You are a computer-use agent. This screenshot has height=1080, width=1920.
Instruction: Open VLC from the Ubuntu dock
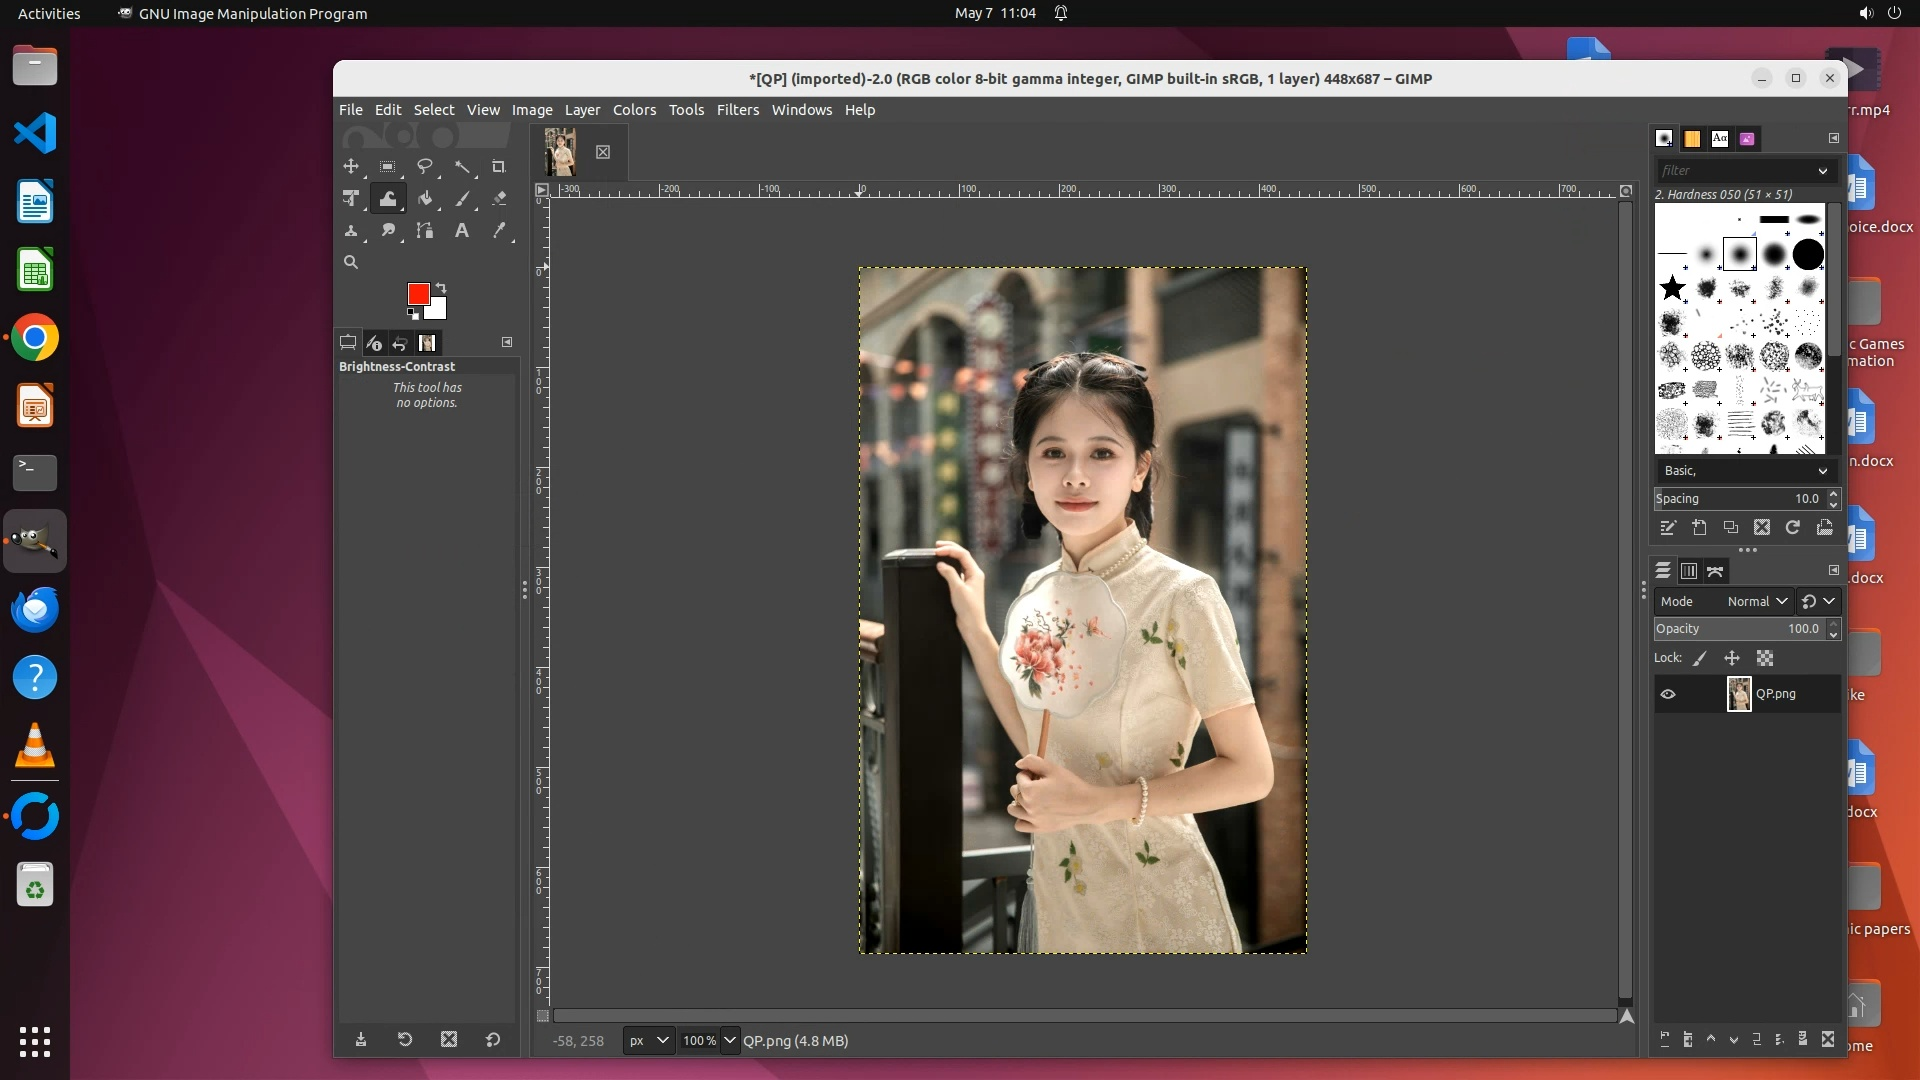pos(35,746)
